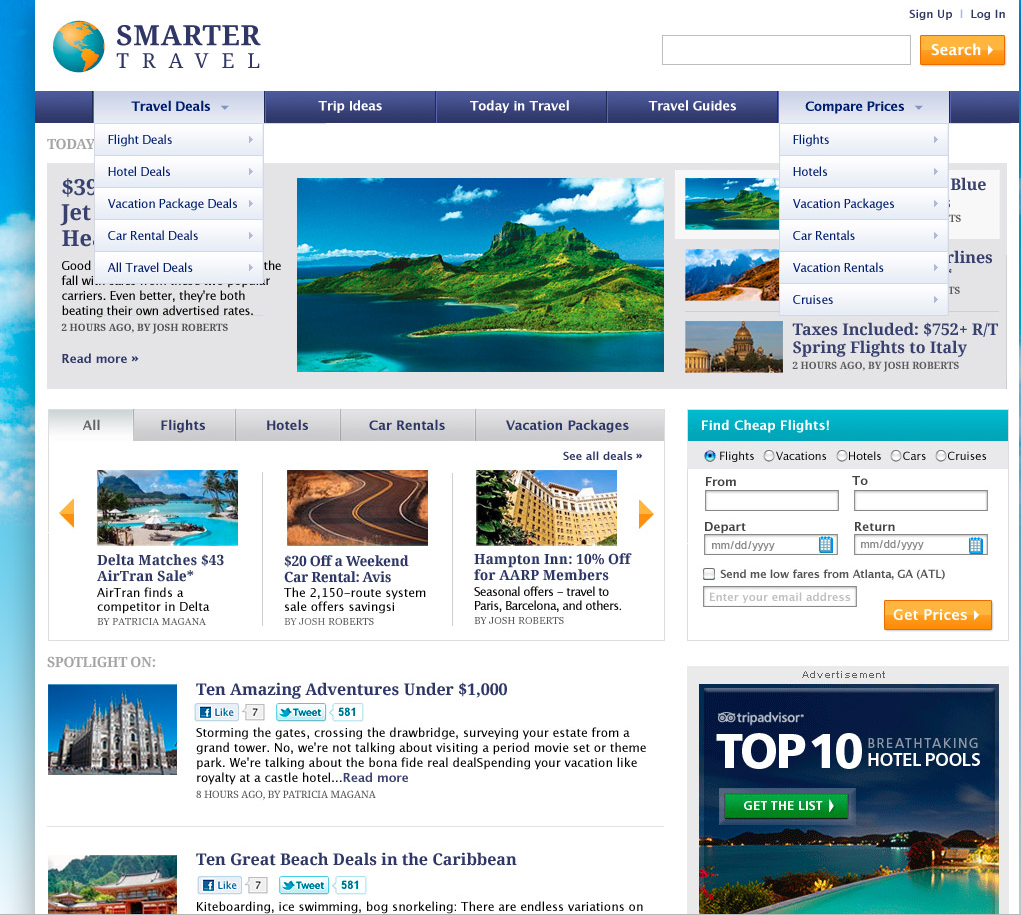Select the Vacations radio button

pos(769,456)
